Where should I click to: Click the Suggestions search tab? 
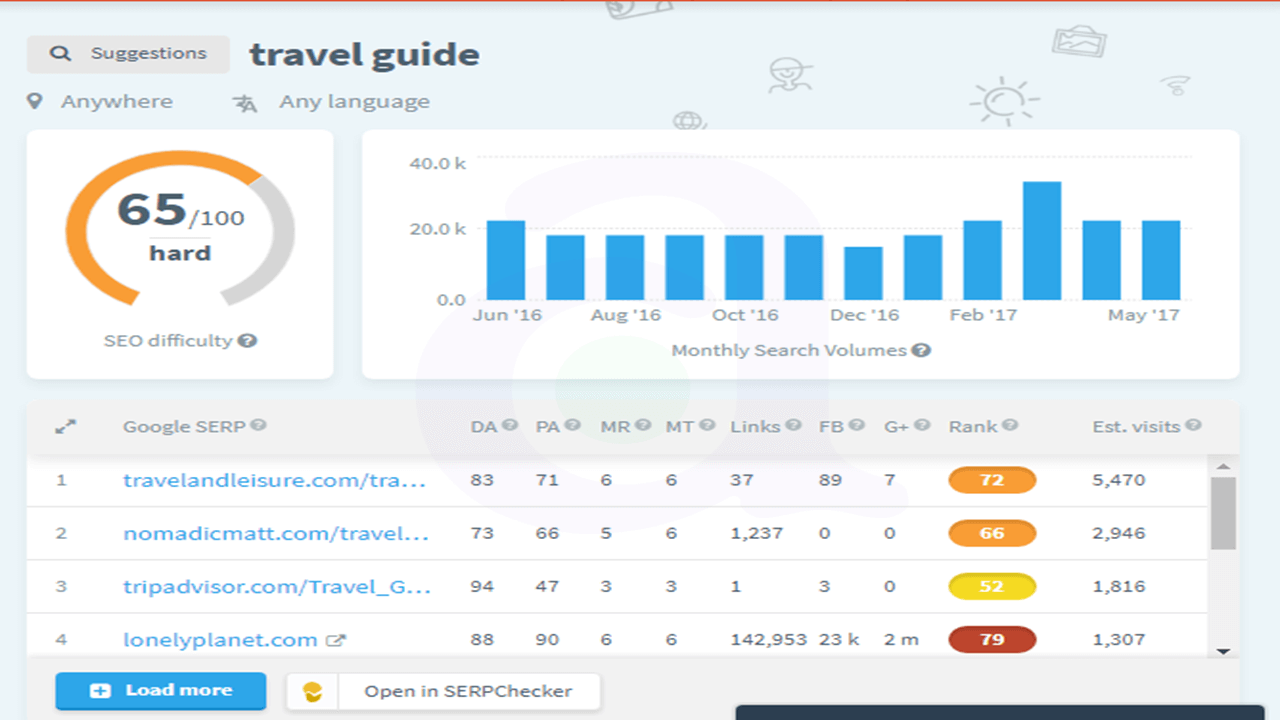[128, 54]
